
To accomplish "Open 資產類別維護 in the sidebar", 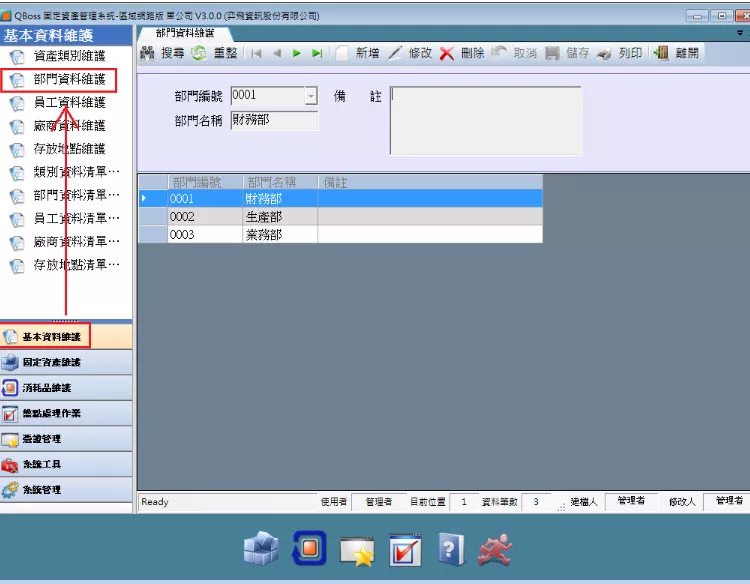I will pyautogui.click(x=69, y=56).
